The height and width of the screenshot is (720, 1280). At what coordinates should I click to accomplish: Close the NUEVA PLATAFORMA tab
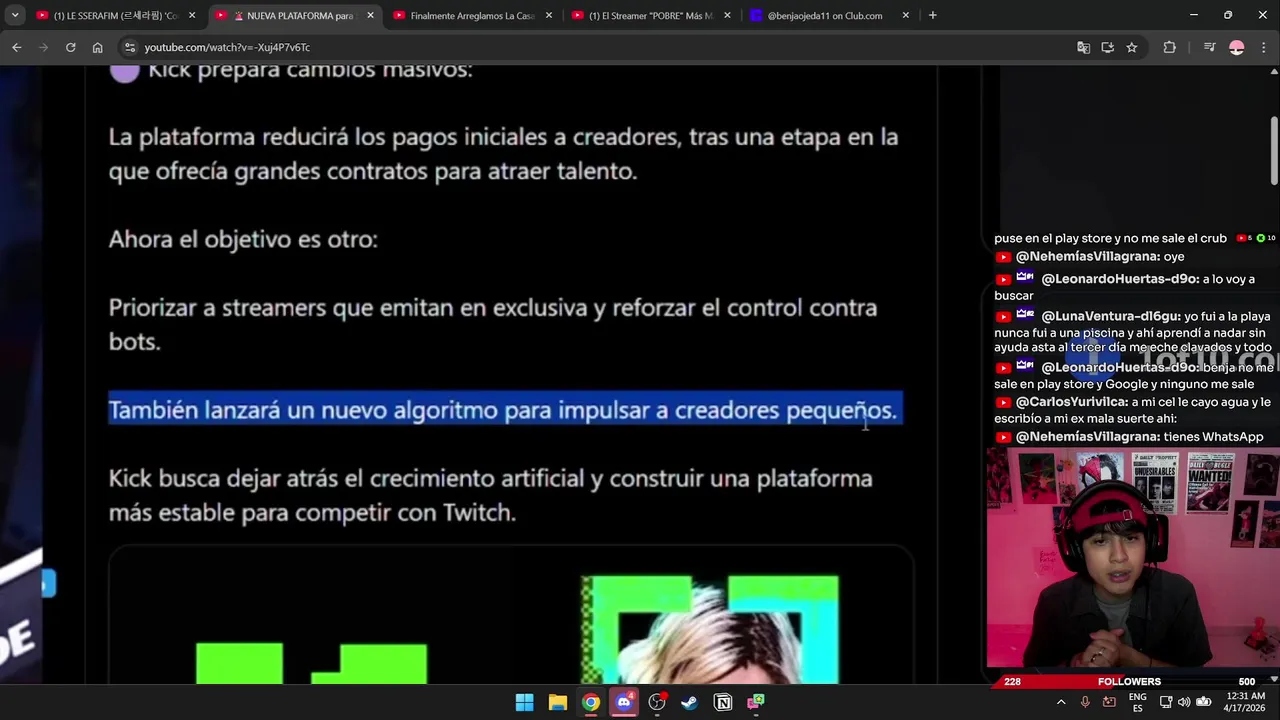point(370,15)
